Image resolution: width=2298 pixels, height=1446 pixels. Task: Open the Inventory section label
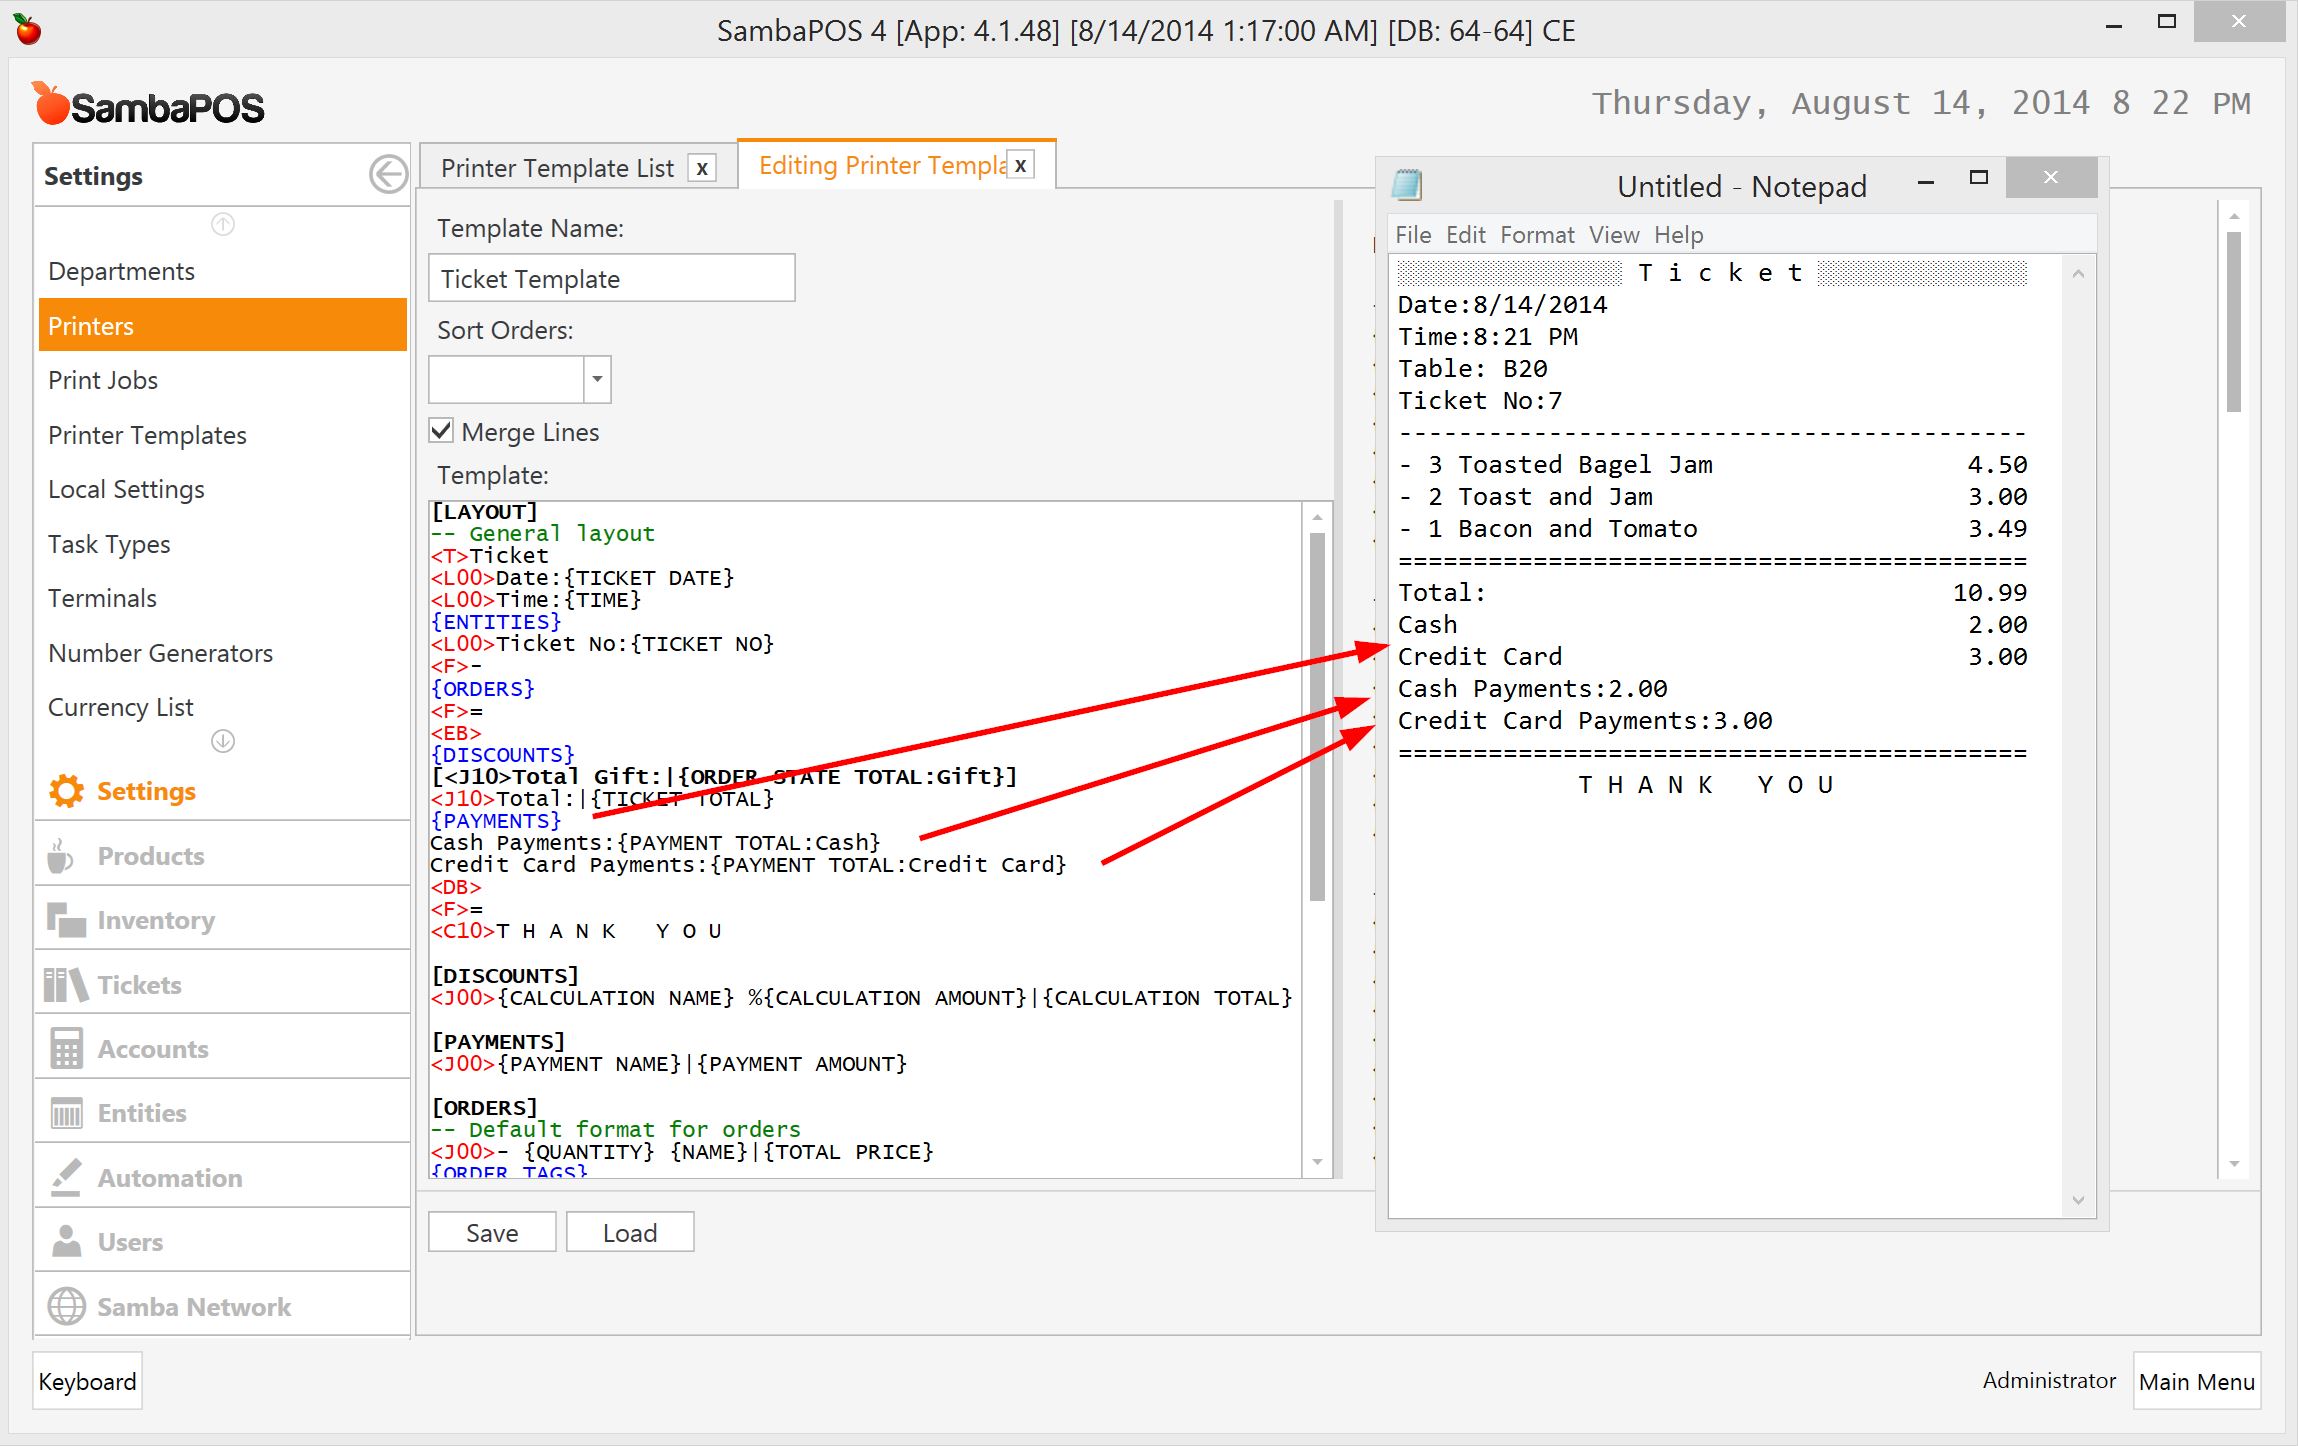tap(156, 920)
